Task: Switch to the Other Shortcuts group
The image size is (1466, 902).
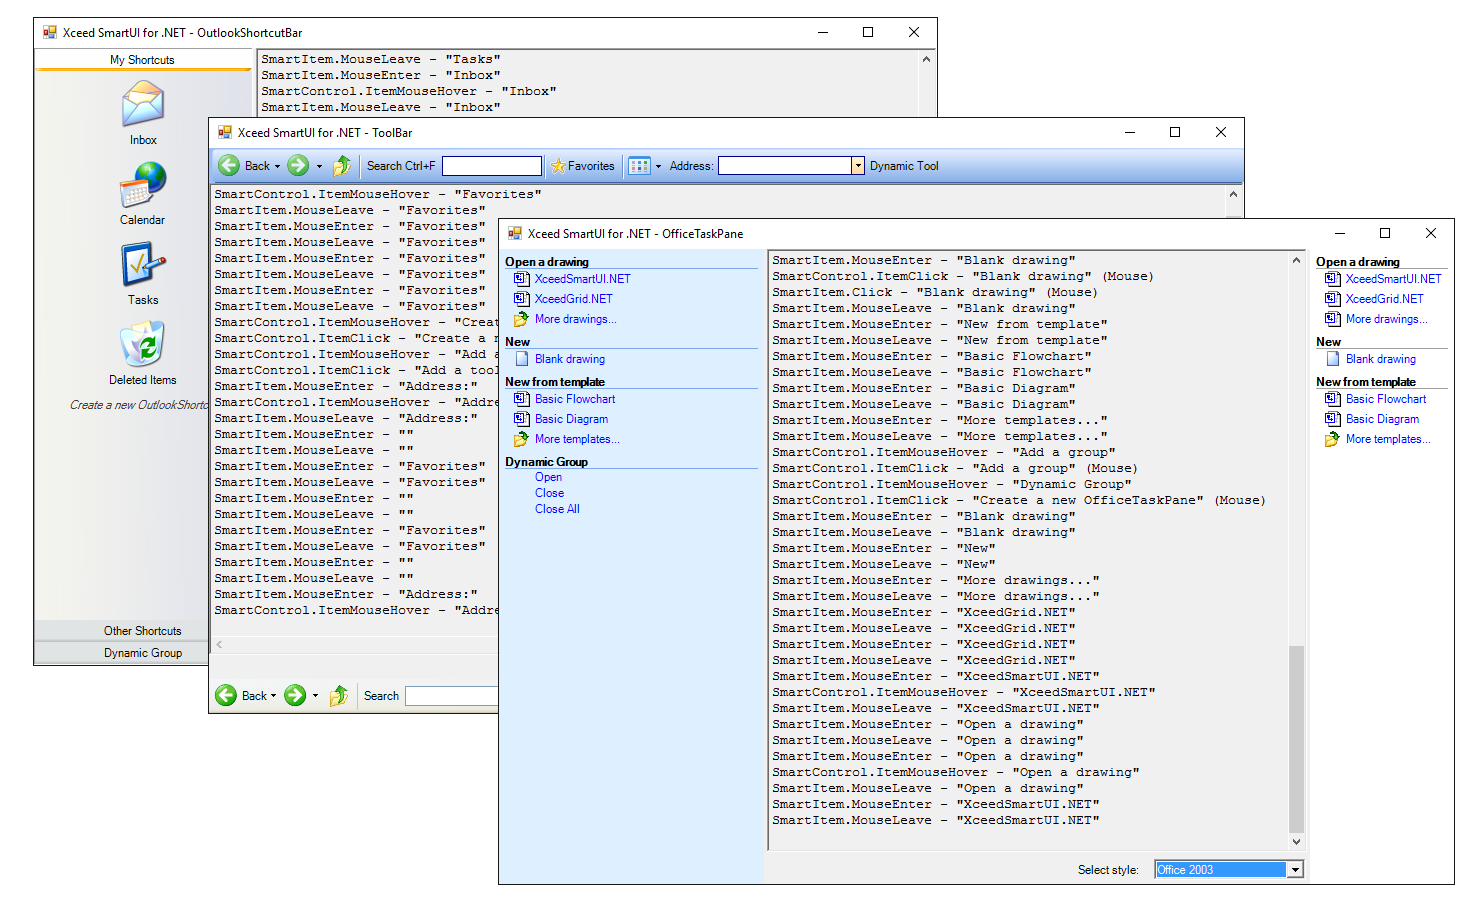Action: [142, 631]
